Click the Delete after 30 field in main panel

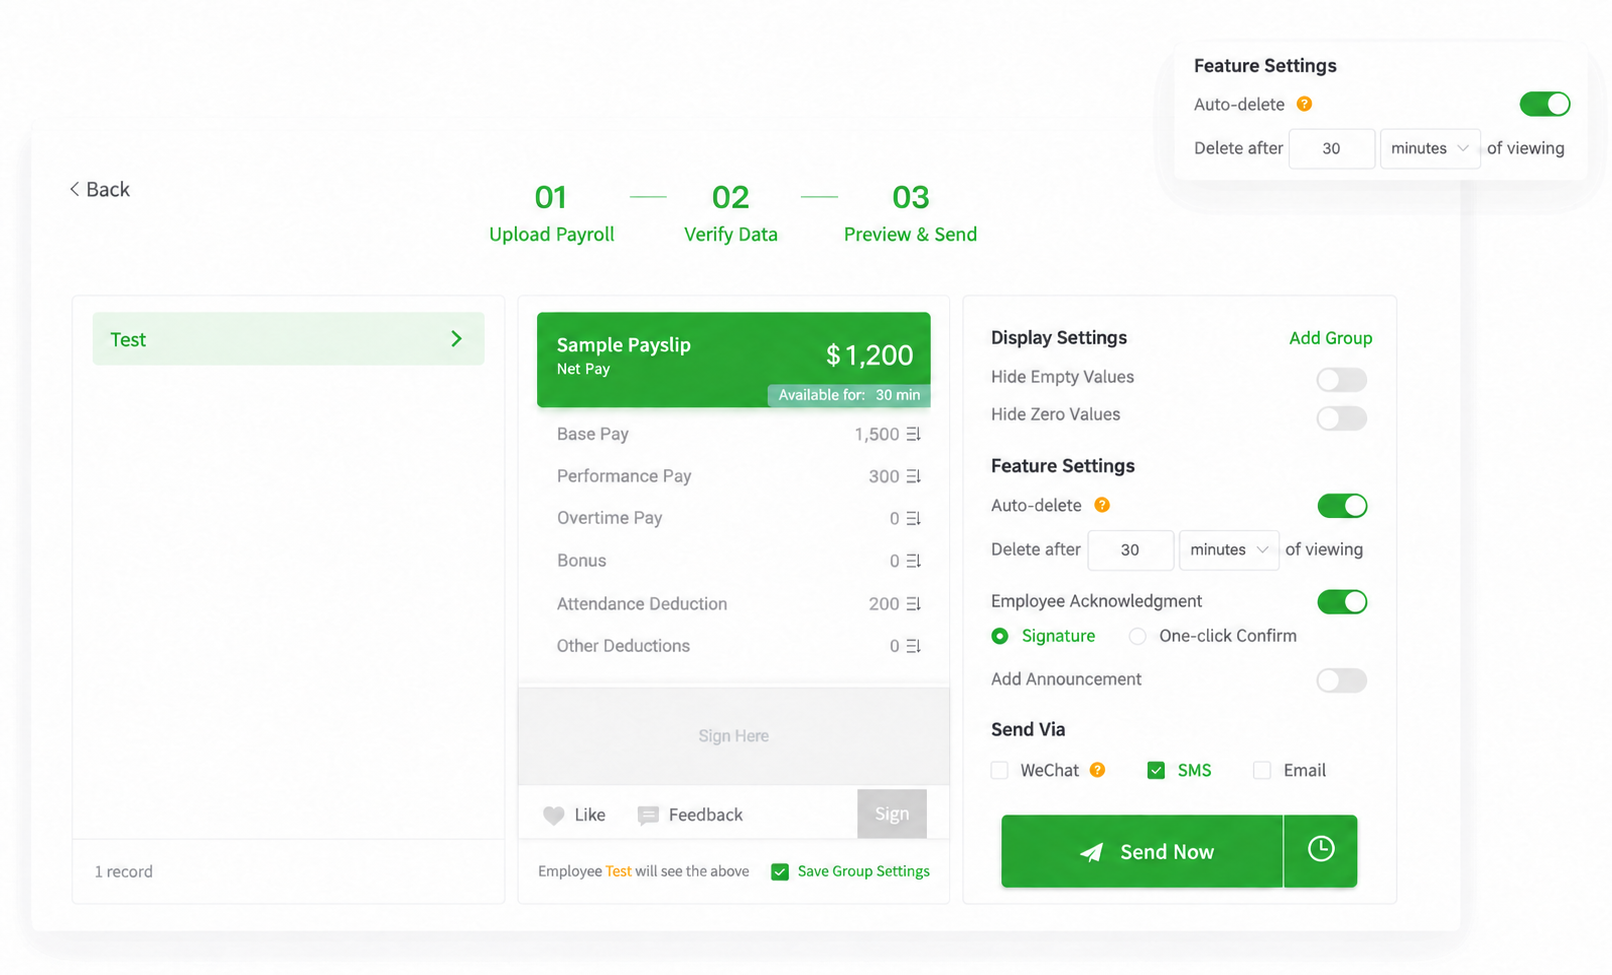(x=1131, y=550)
